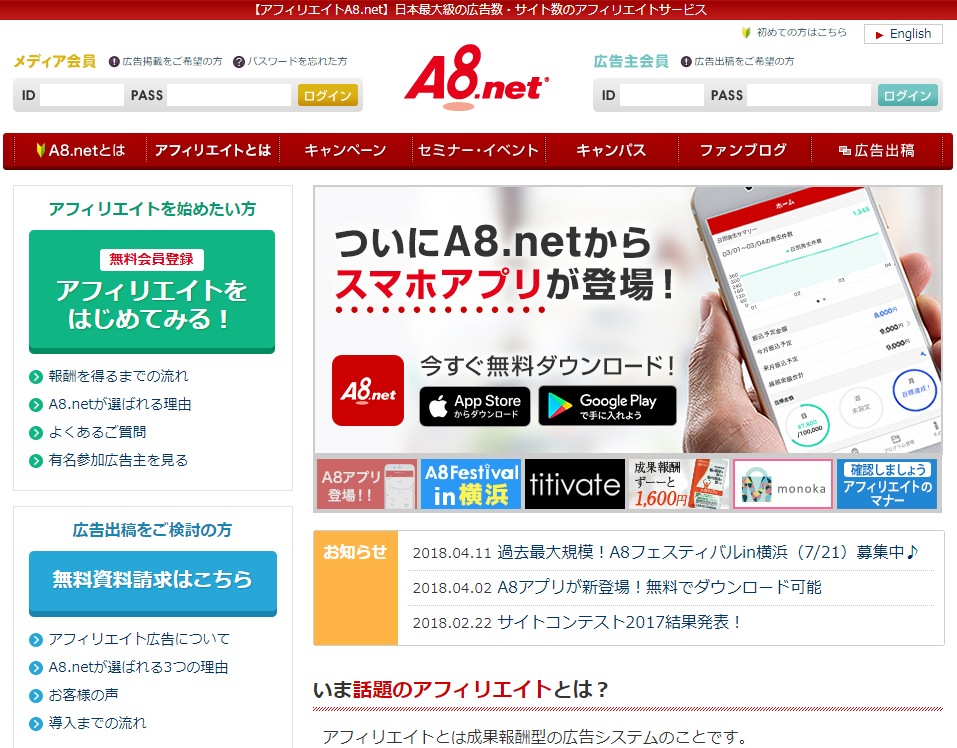Viewport: 957px width, 748px height.
Task: Select the アフィリエイトのマナー banner thumbnail
Action: click(887, 484)
